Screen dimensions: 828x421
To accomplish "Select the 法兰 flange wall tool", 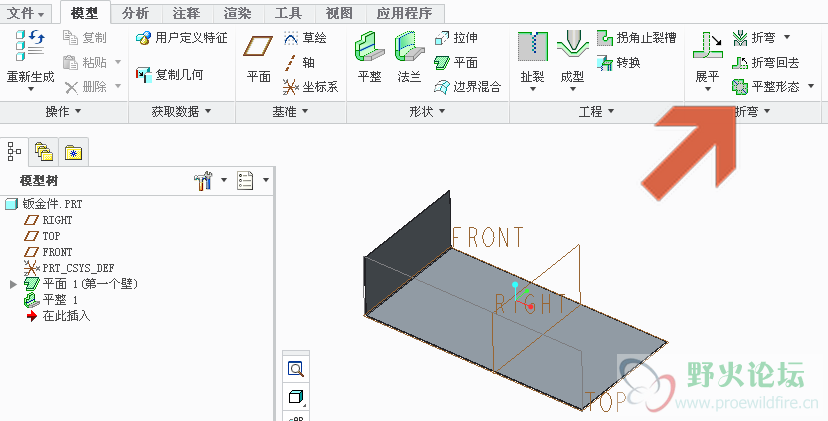I will coord(409,57).
